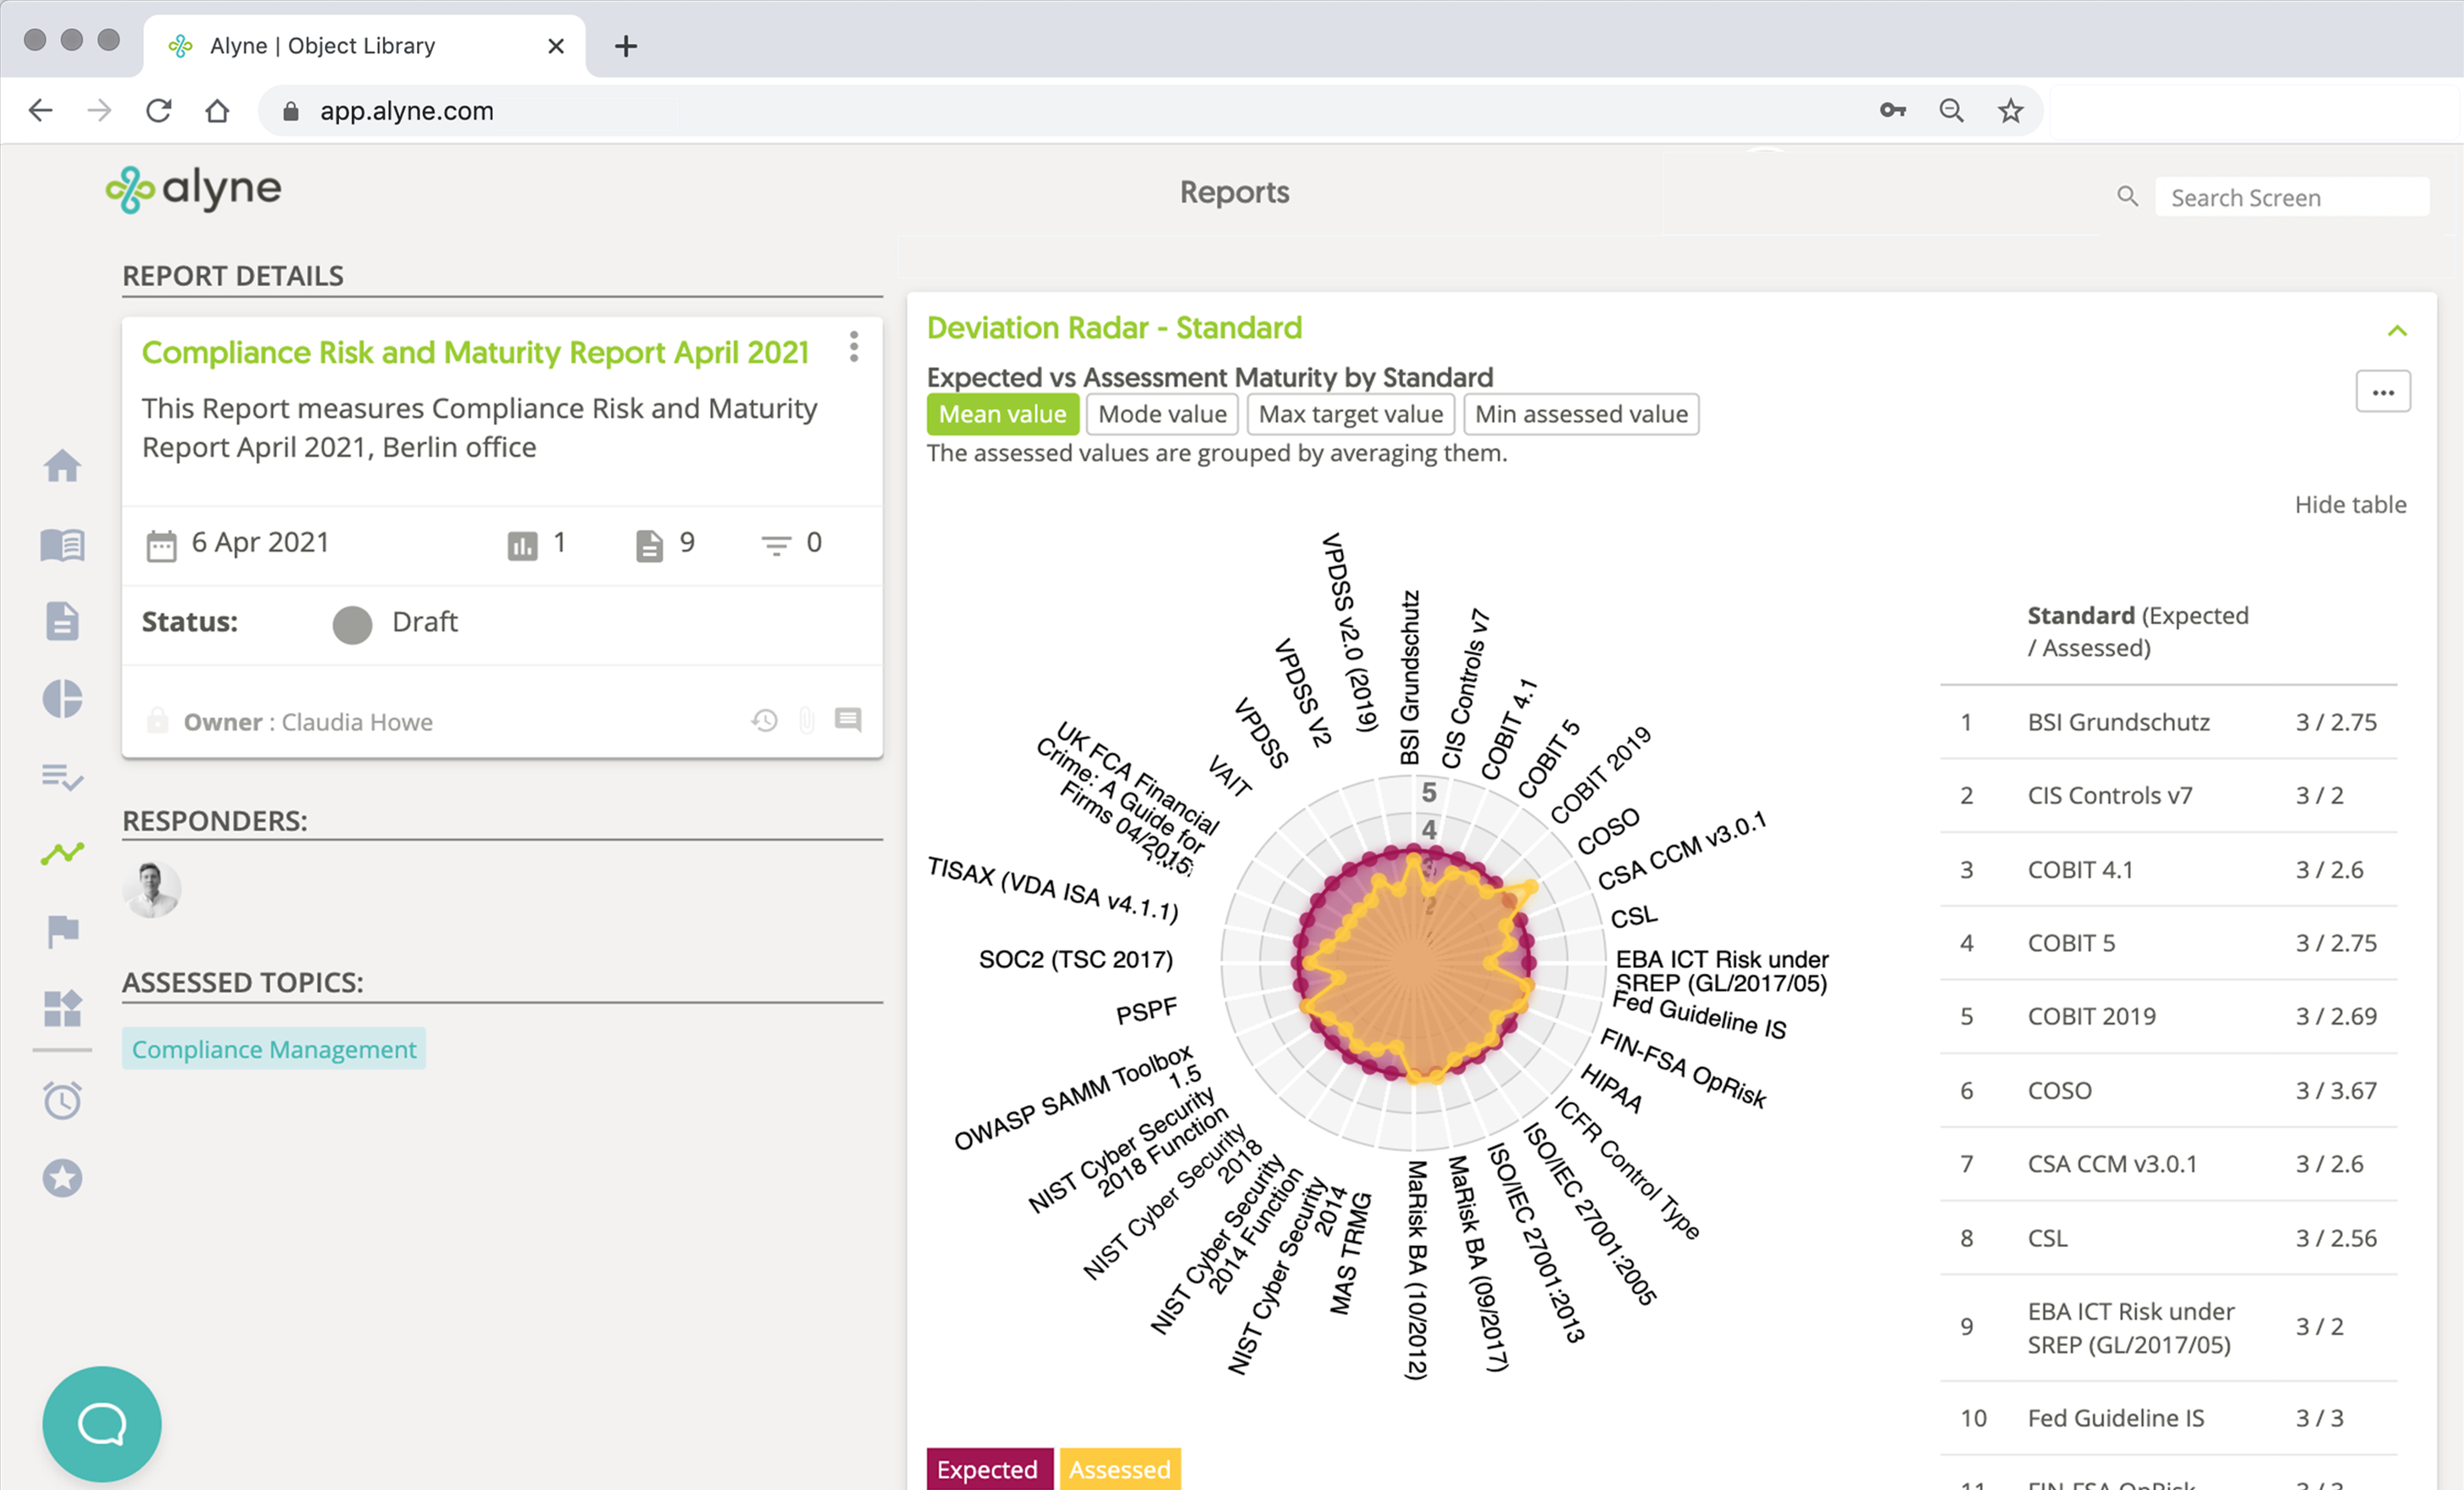Select the EBA ICT Risk under SREP row
Image resolution: width=2464 pixels, height=1490 pixels.
(x=2168, y=1328)
